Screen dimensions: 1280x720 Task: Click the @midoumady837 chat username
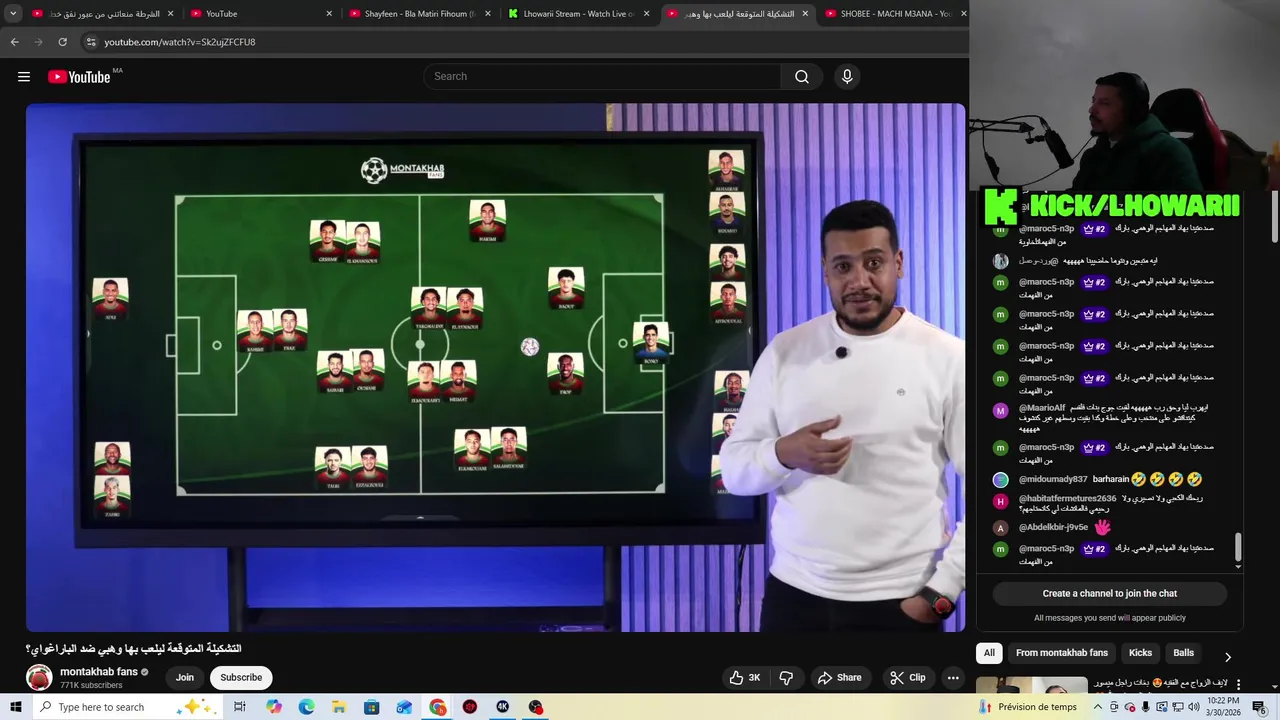click(1052, 480)
